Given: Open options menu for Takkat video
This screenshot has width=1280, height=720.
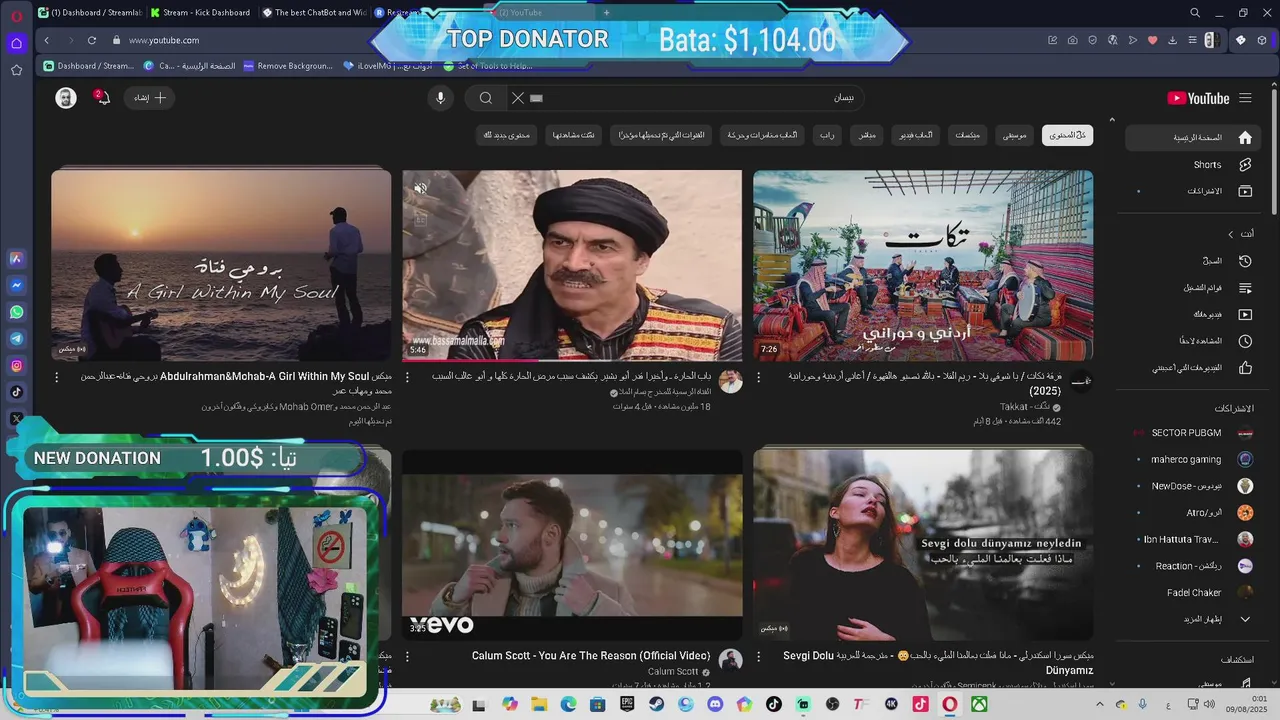Looking at the screenshot, I should pos(758,377).
